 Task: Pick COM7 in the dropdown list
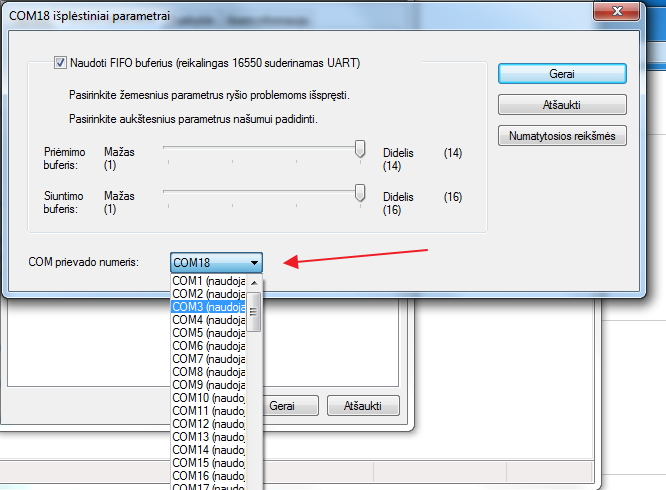209,359
